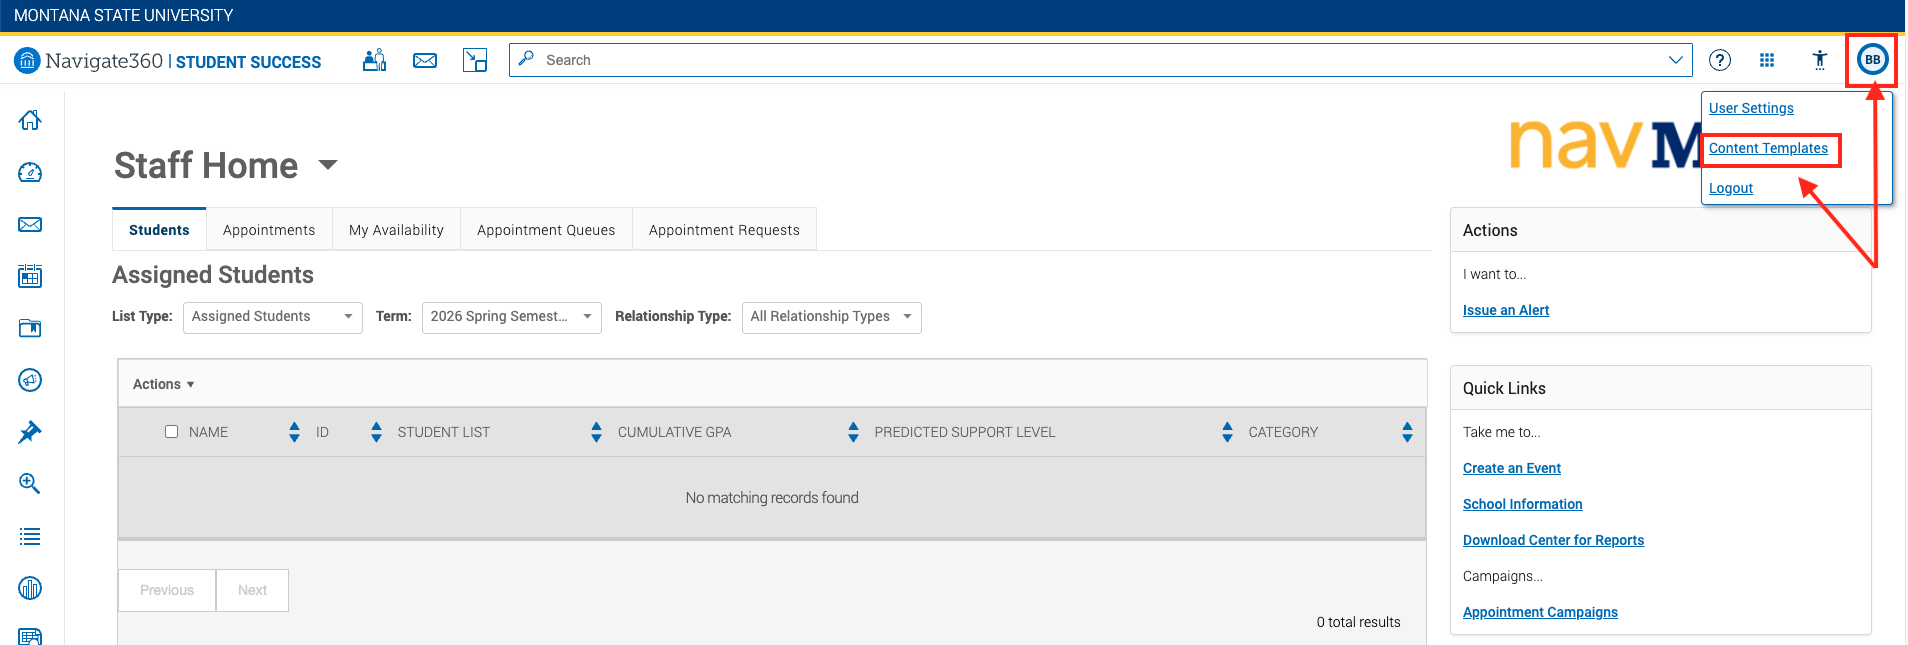
Task: Click the Appointment Campaigns link
Action: [1540, 612]
